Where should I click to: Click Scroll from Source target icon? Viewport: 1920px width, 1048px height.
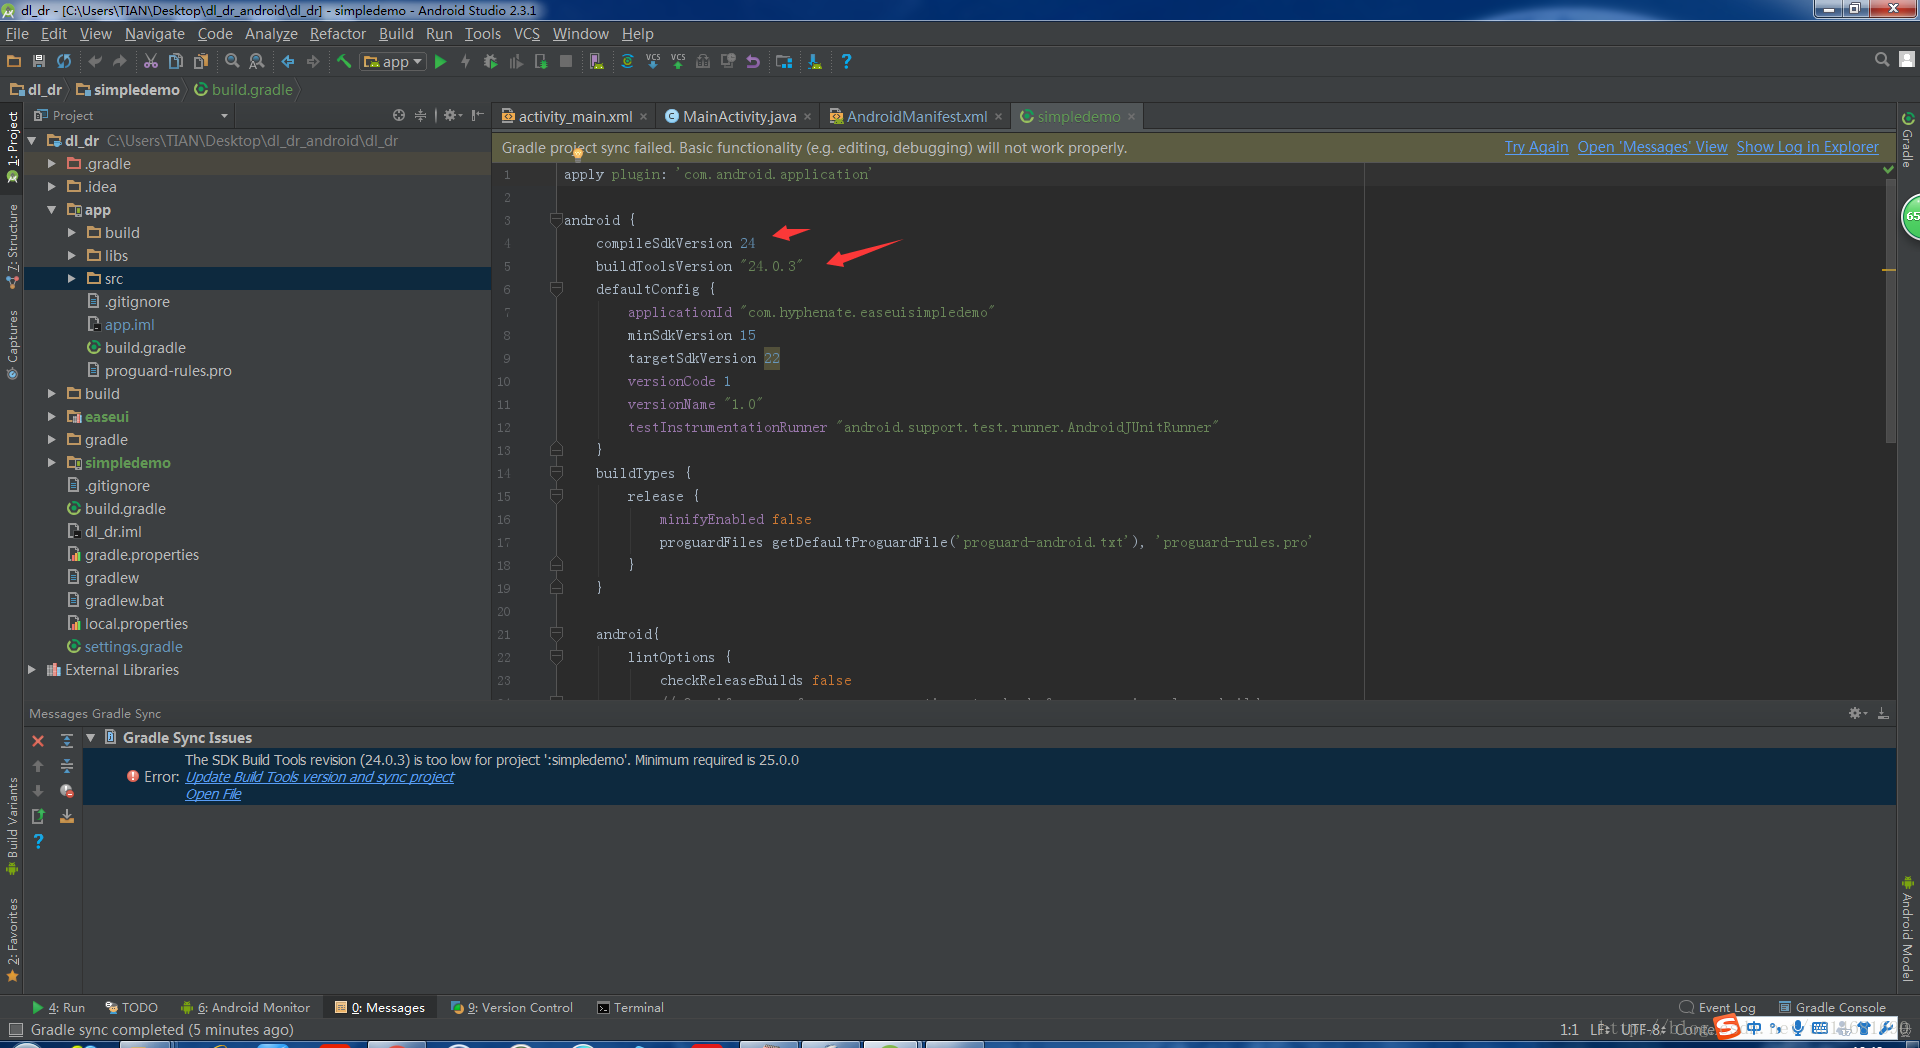click(x=399, y=115)
